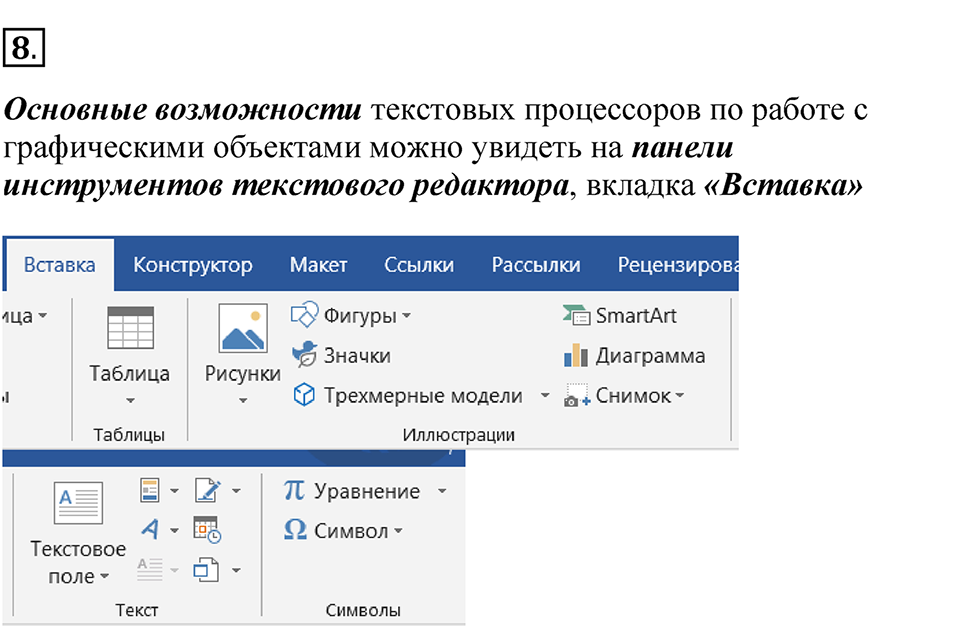Insert WordArt with the slanted A icon
The image size is (960, 626).
pos(150,530)
